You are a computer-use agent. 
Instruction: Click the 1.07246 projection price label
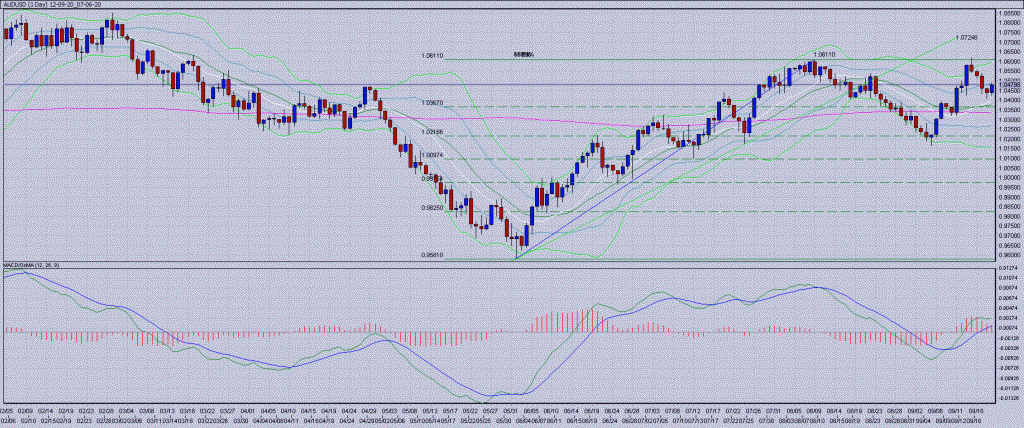tap(966, 37)
